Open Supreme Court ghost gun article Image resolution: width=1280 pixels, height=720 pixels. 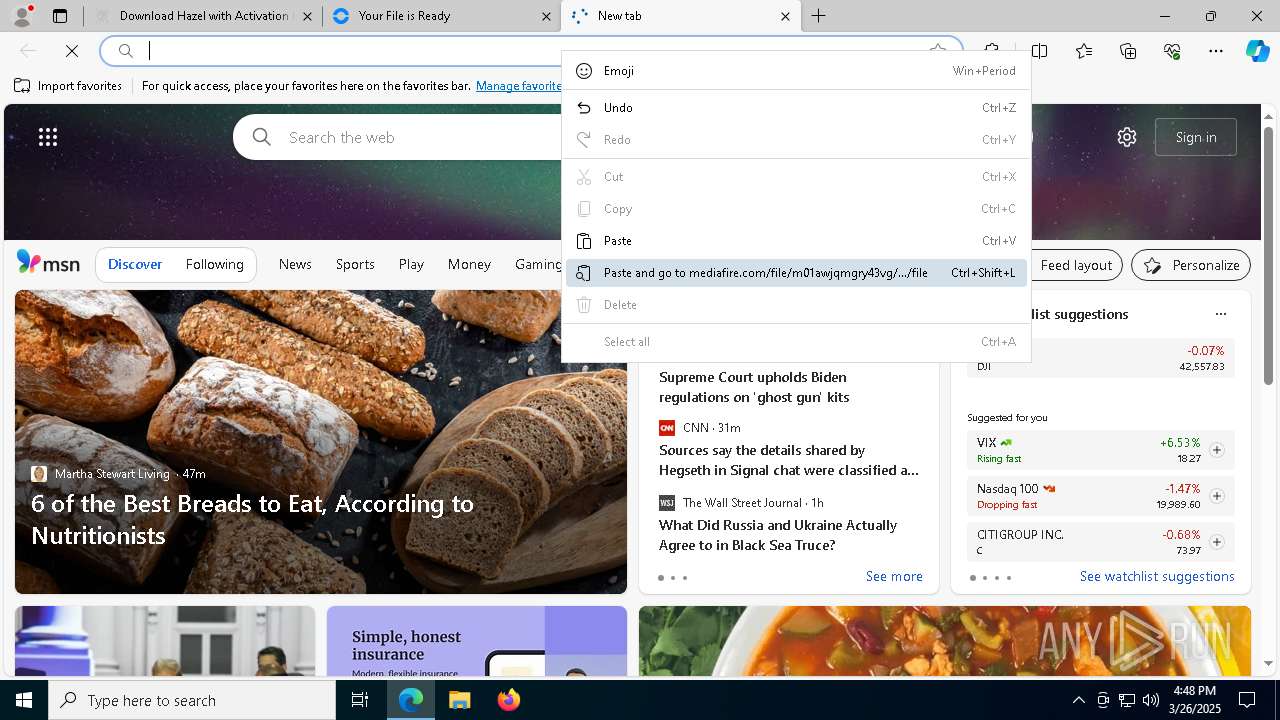754,387
